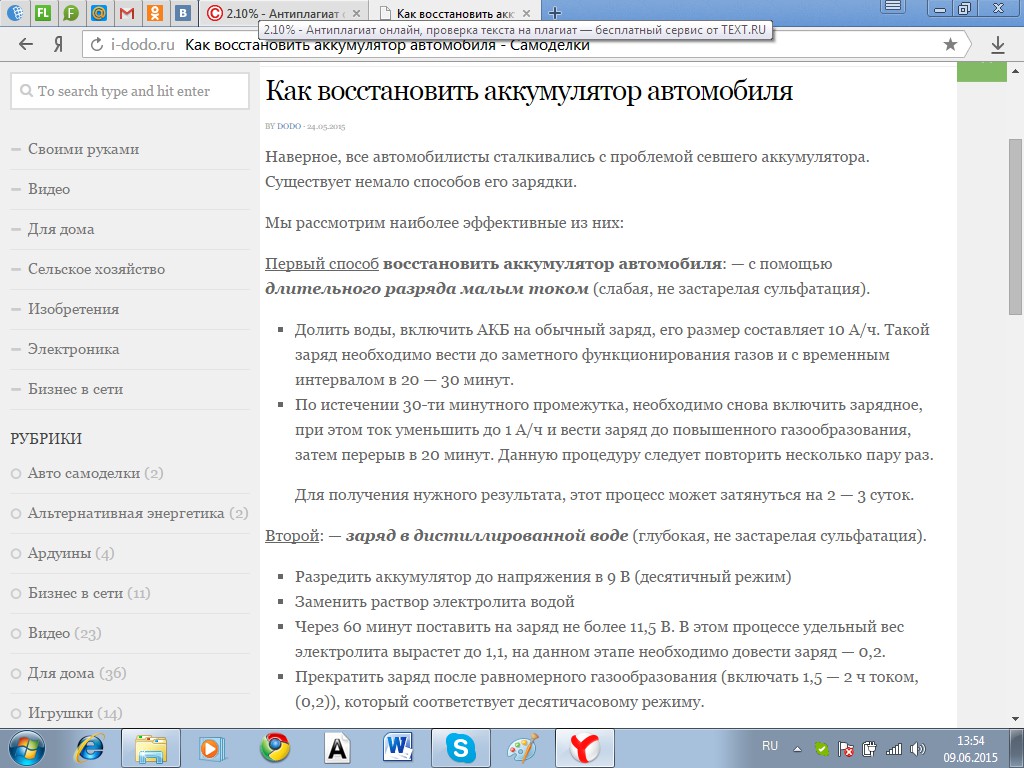Viewport: 1024px width, 768px height.
Task: Go back with the back arrow
Action: point(25,44)
